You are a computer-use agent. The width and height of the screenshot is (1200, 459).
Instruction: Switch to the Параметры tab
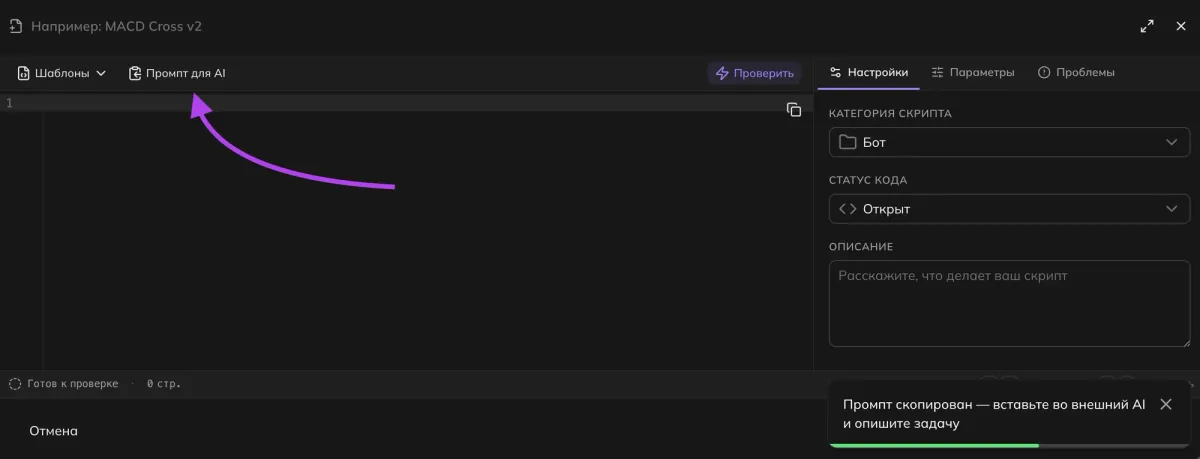[972, 72]
